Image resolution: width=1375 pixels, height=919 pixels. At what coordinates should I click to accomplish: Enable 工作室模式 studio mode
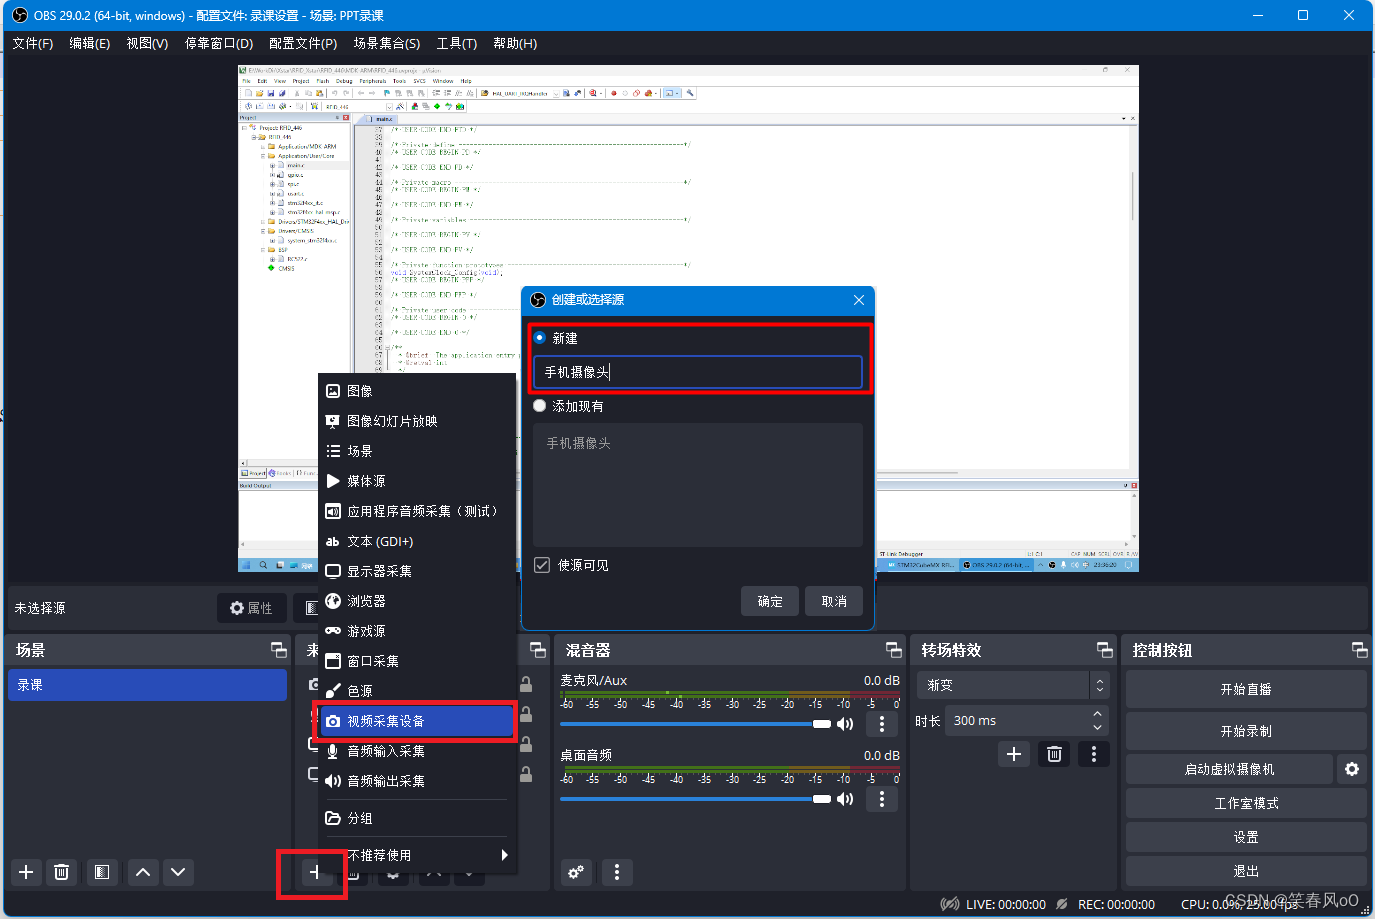tap(1246, 803)
